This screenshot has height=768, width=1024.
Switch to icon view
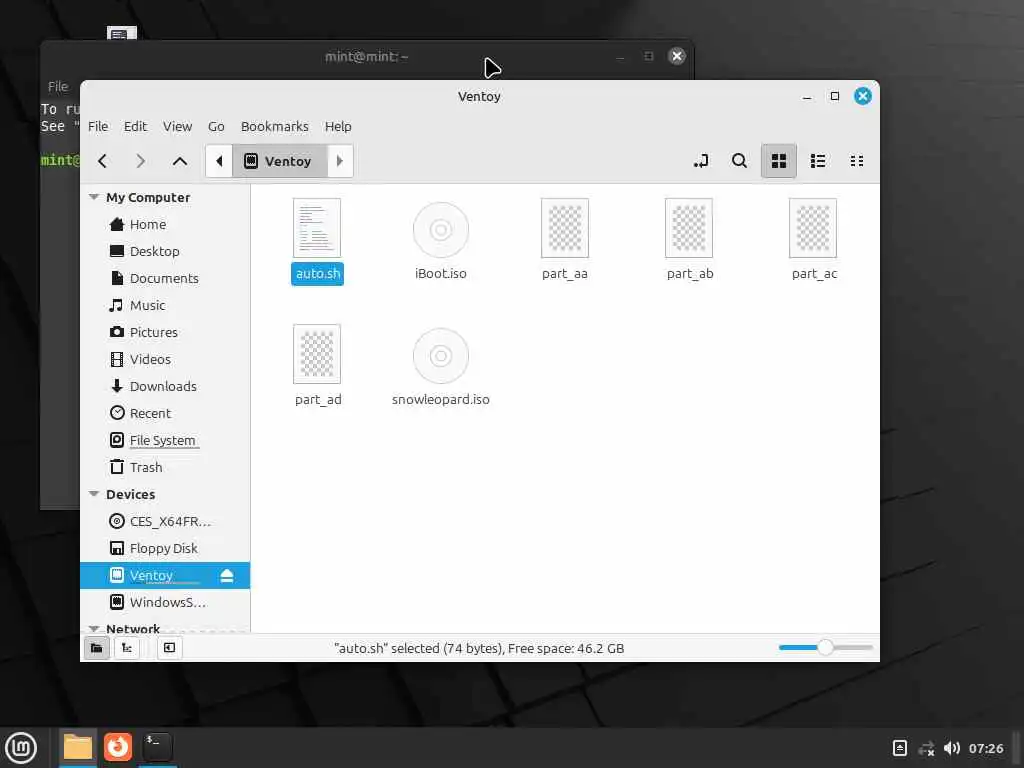tap(778, 161)
